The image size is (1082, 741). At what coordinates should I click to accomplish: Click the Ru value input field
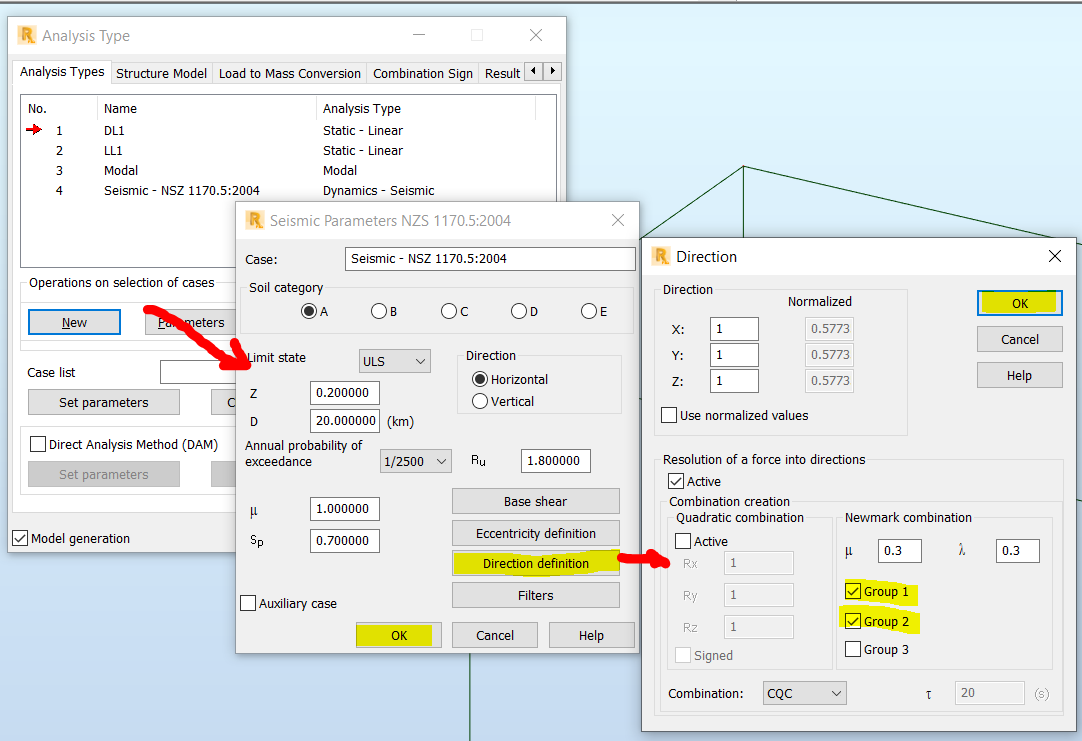coord(555,460)
